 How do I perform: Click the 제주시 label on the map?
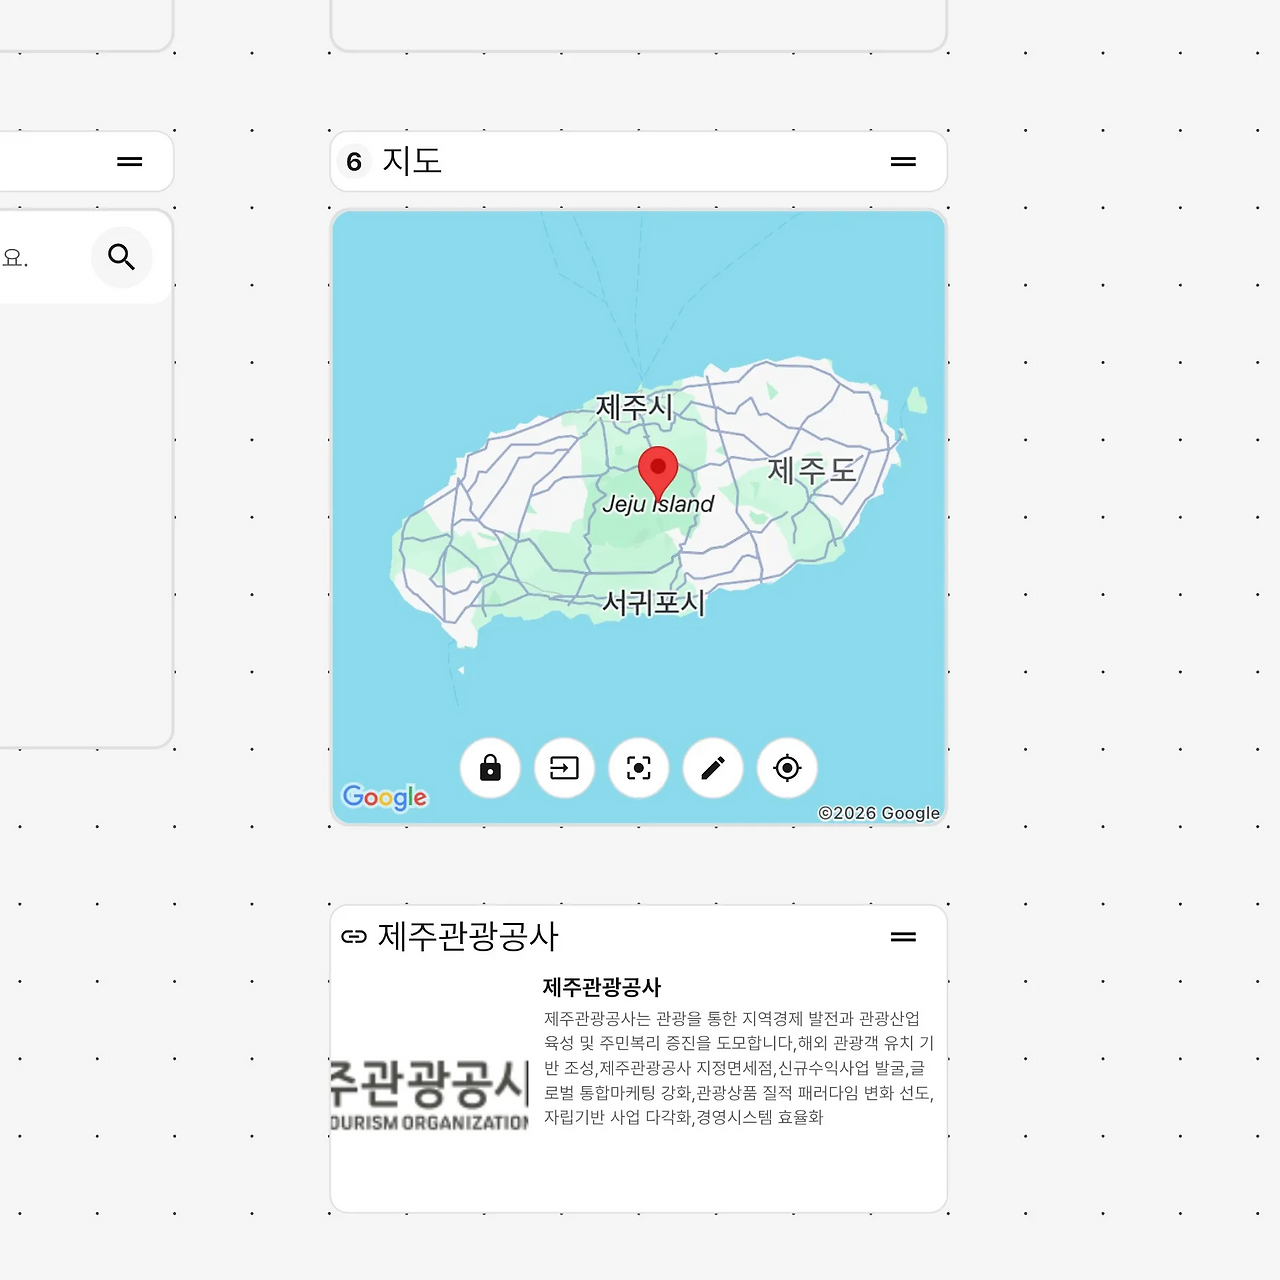(x=634, y=407)
